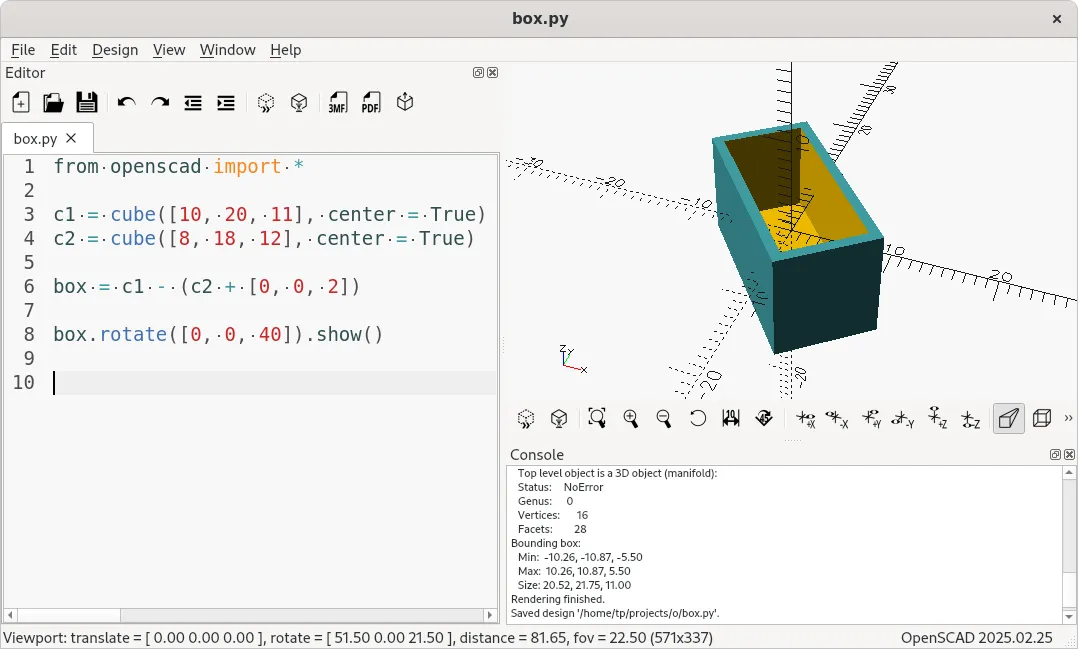
Task: Toggle perspective projection
Action: click(x=1007, y=418)
